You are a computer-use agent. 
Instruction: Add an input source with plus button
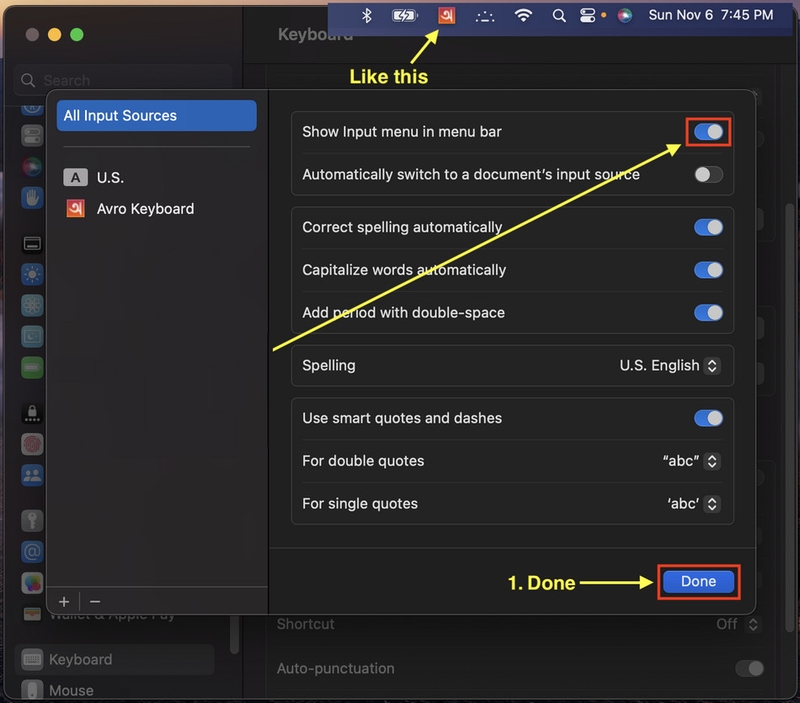64,601
